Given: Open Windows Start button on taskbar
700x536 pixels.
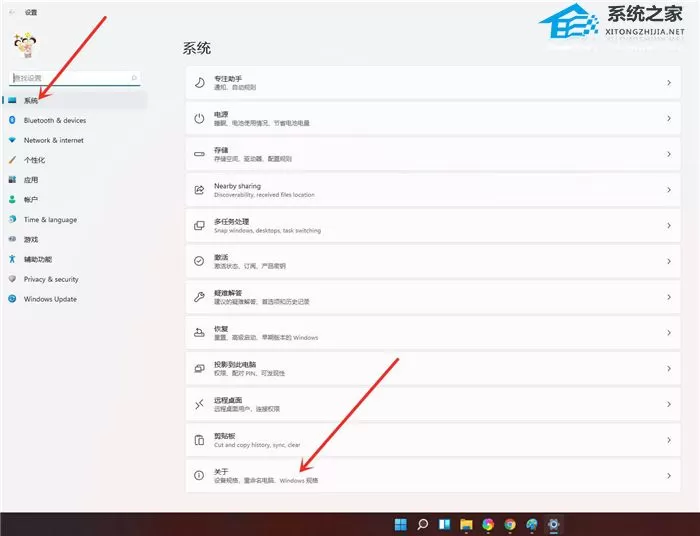Looking at the screenshot, I should (x=401, y=524).
